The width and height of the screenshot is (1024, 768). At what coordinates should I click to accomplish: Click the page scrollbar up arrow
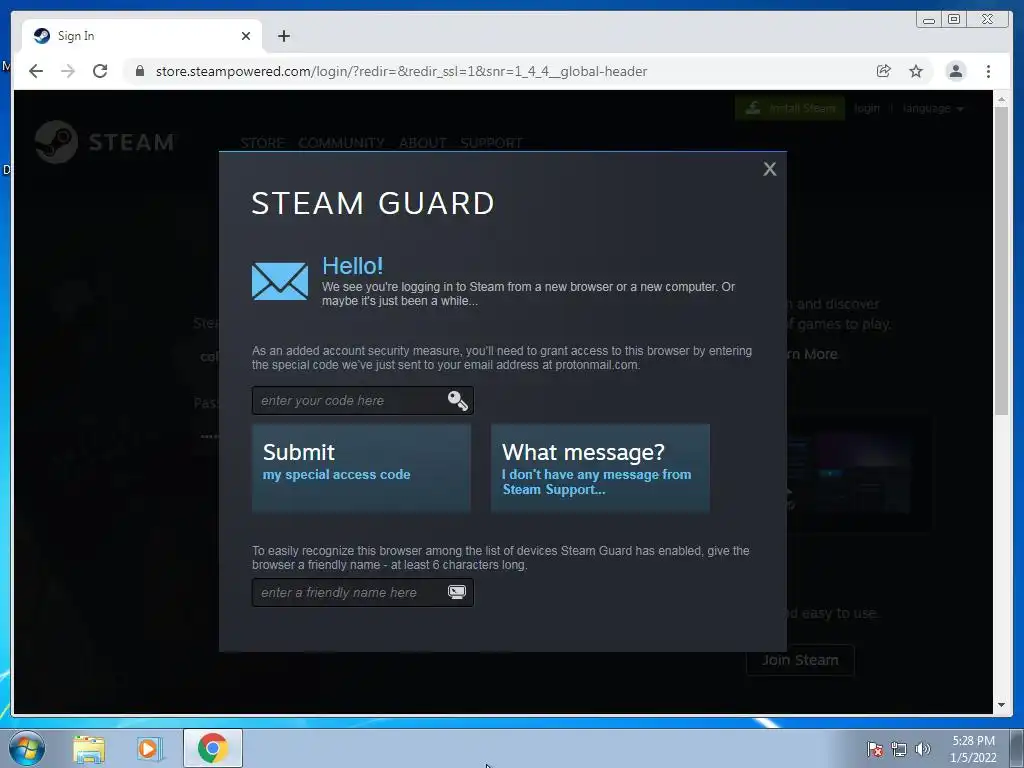point(1001,99)
